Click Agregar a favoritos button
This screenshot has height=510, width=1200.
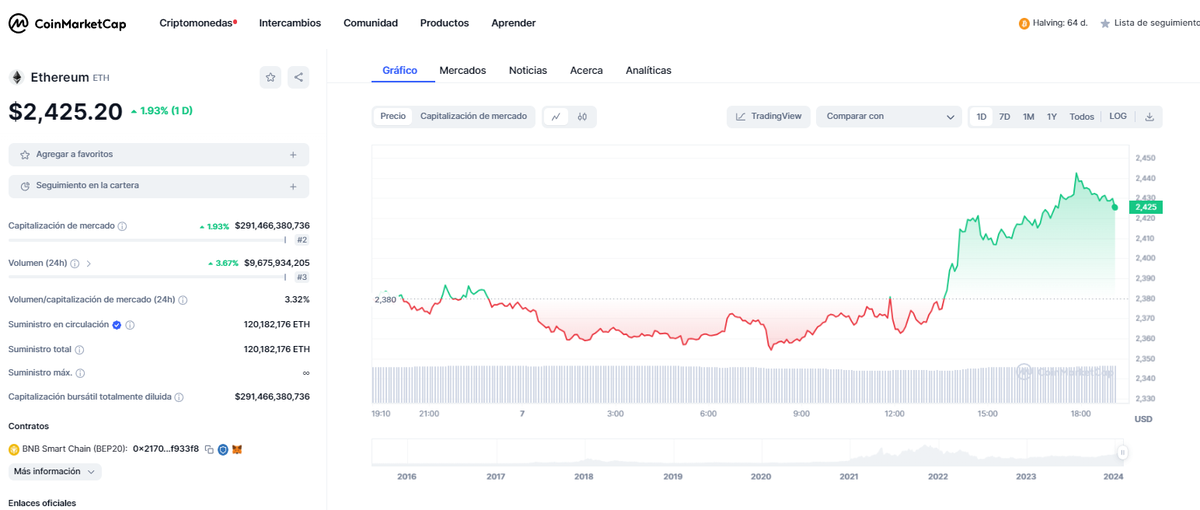pos(158,155)
